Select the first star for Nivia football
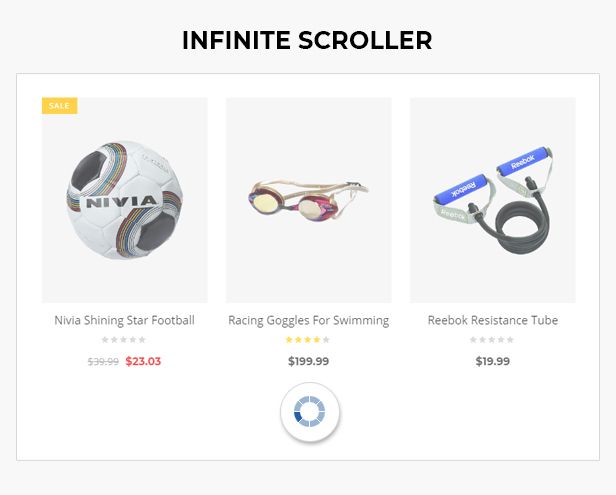This screenshot has height=495, width=616. point(106,340)
